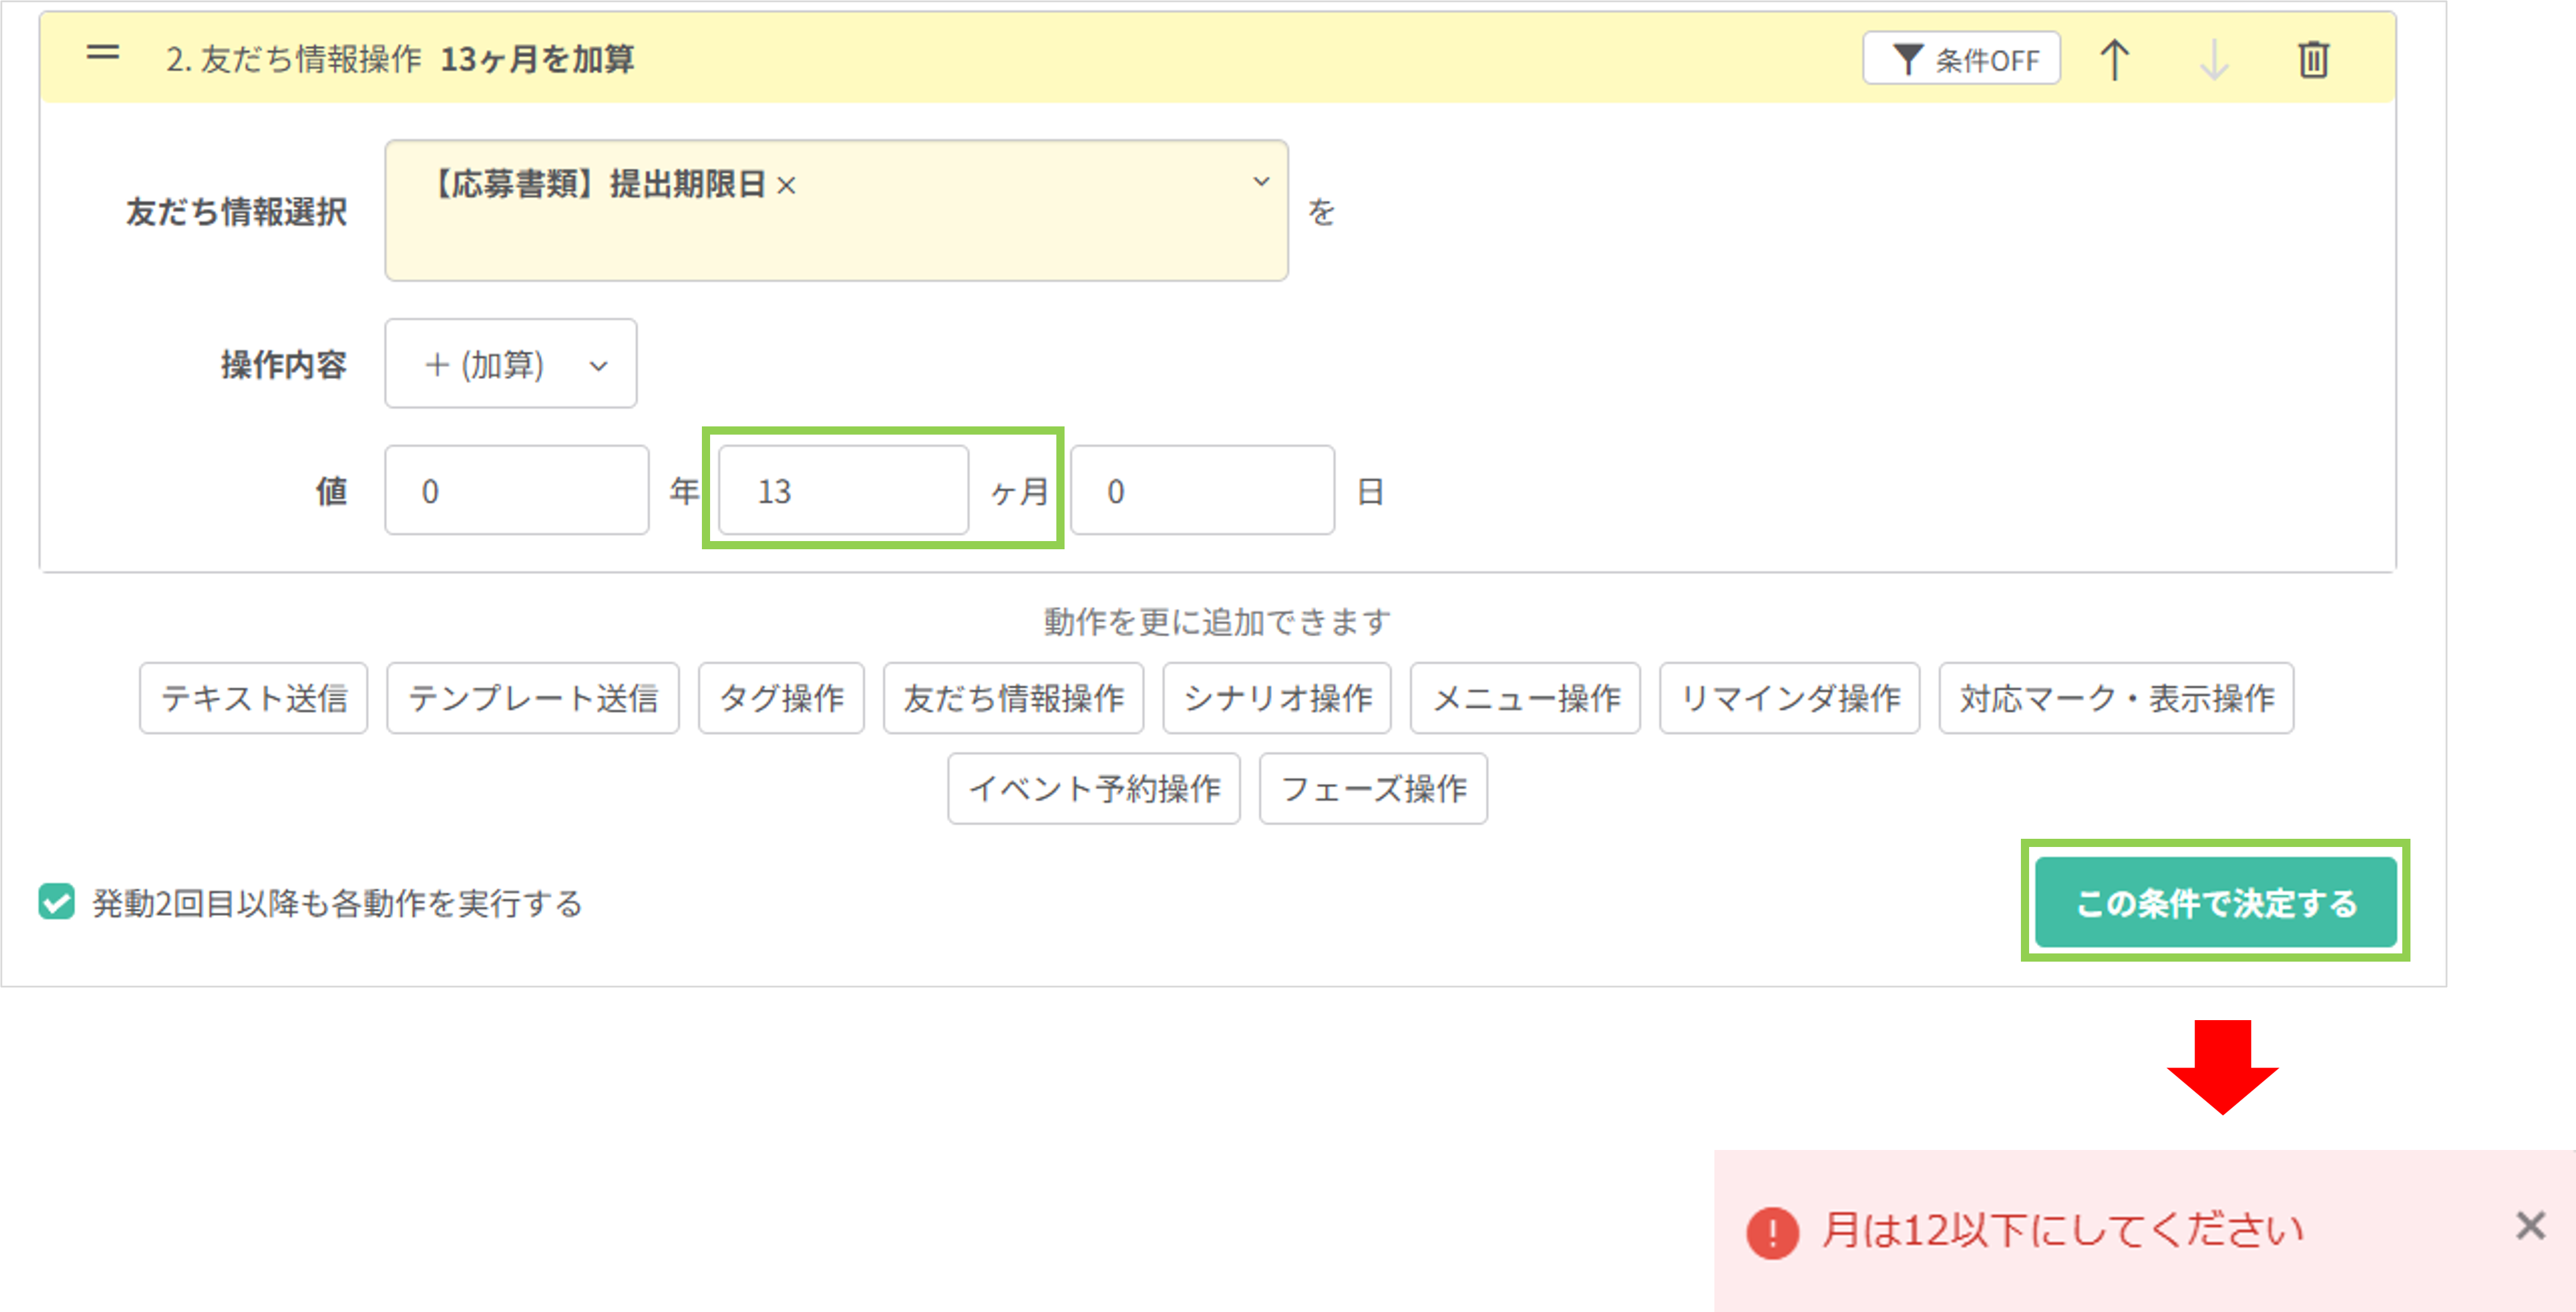Add テキスト送信 action
This screenshot has height=1312, width=2576.
tap(254, 698)
